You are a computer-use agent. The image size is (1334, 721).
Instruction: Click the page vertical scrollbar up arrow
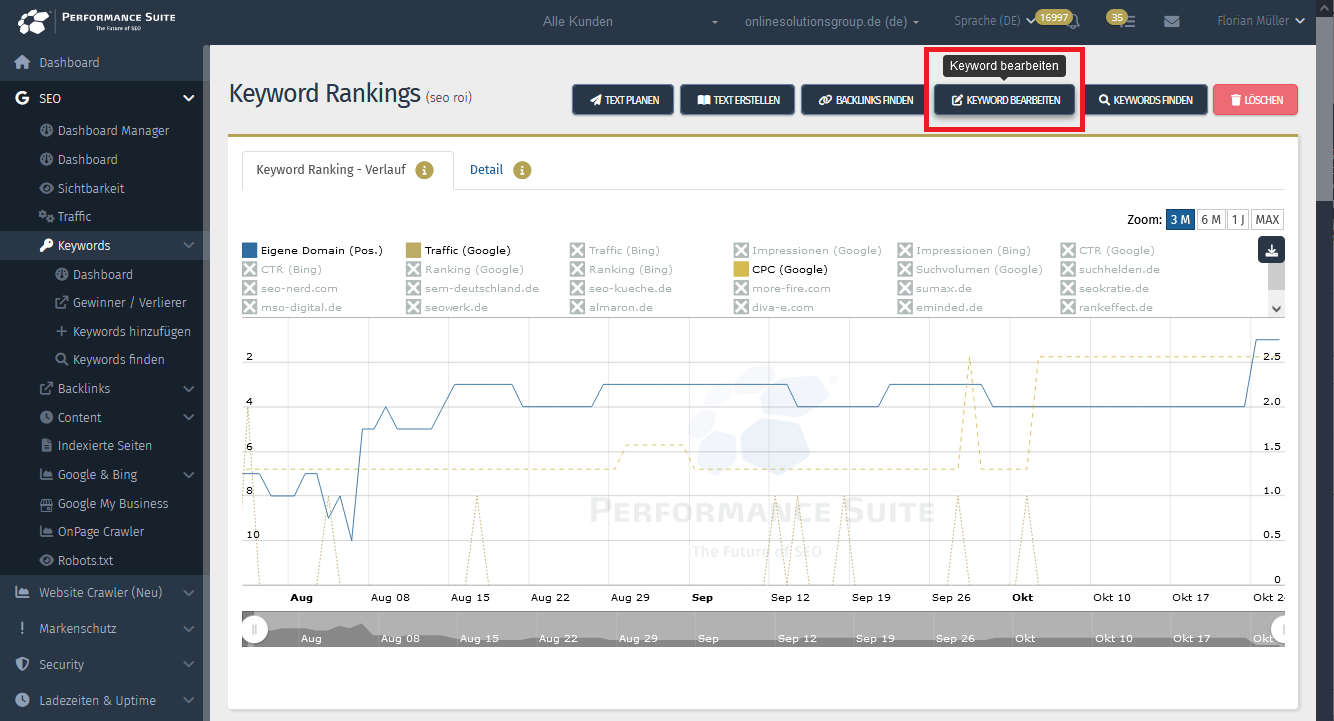tap(1325, 6)
